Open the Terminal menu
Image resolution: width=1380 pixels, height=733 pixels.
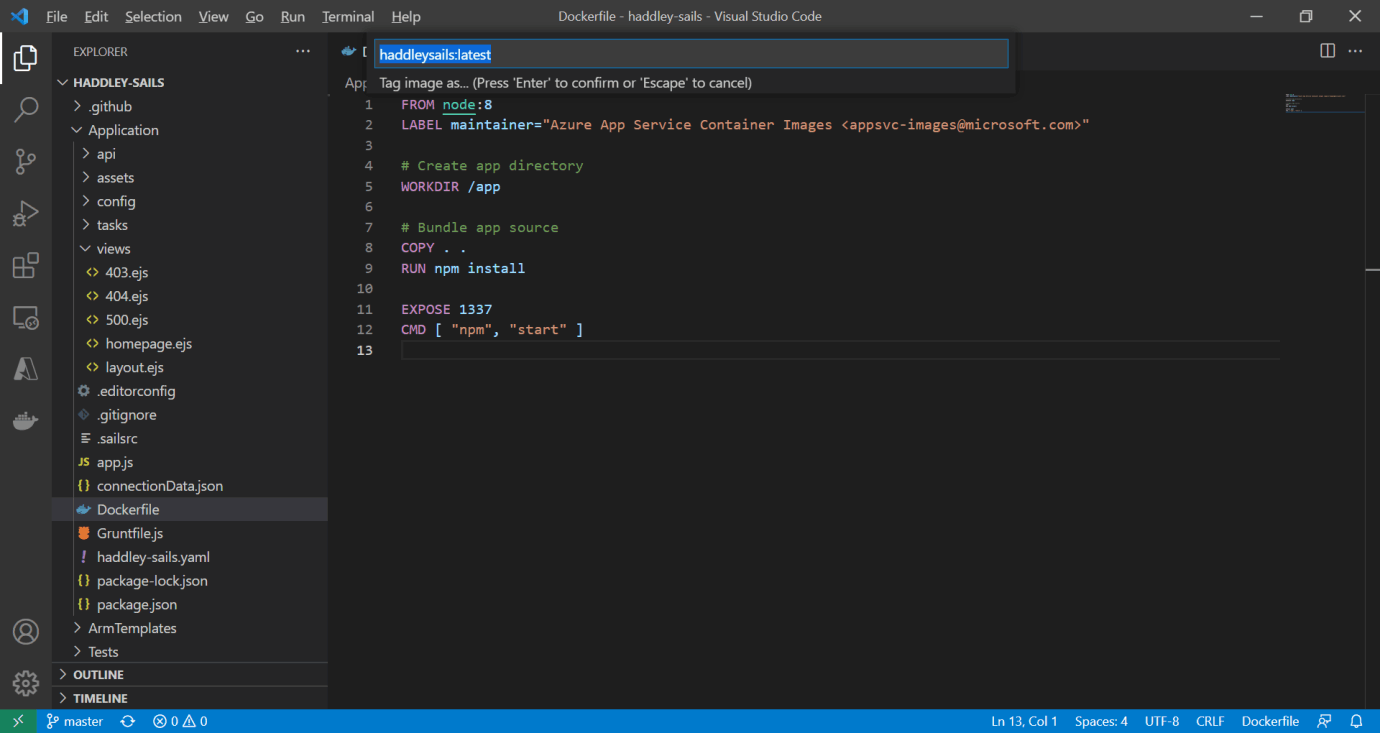click(x=348, y=17)
